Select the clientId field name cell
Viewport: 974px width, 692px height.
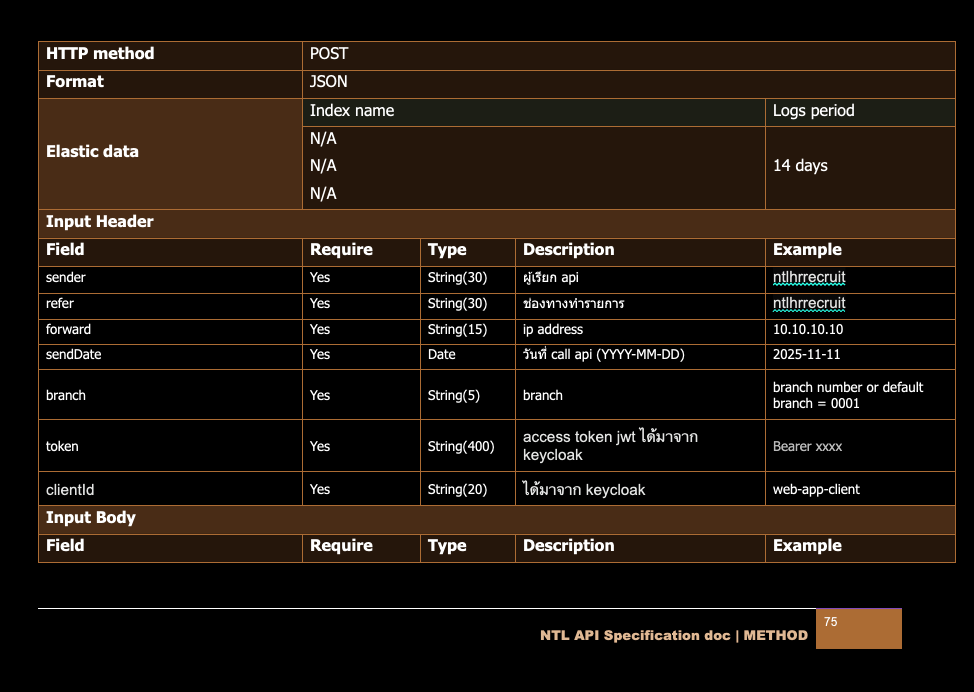(x=70, y=490)
